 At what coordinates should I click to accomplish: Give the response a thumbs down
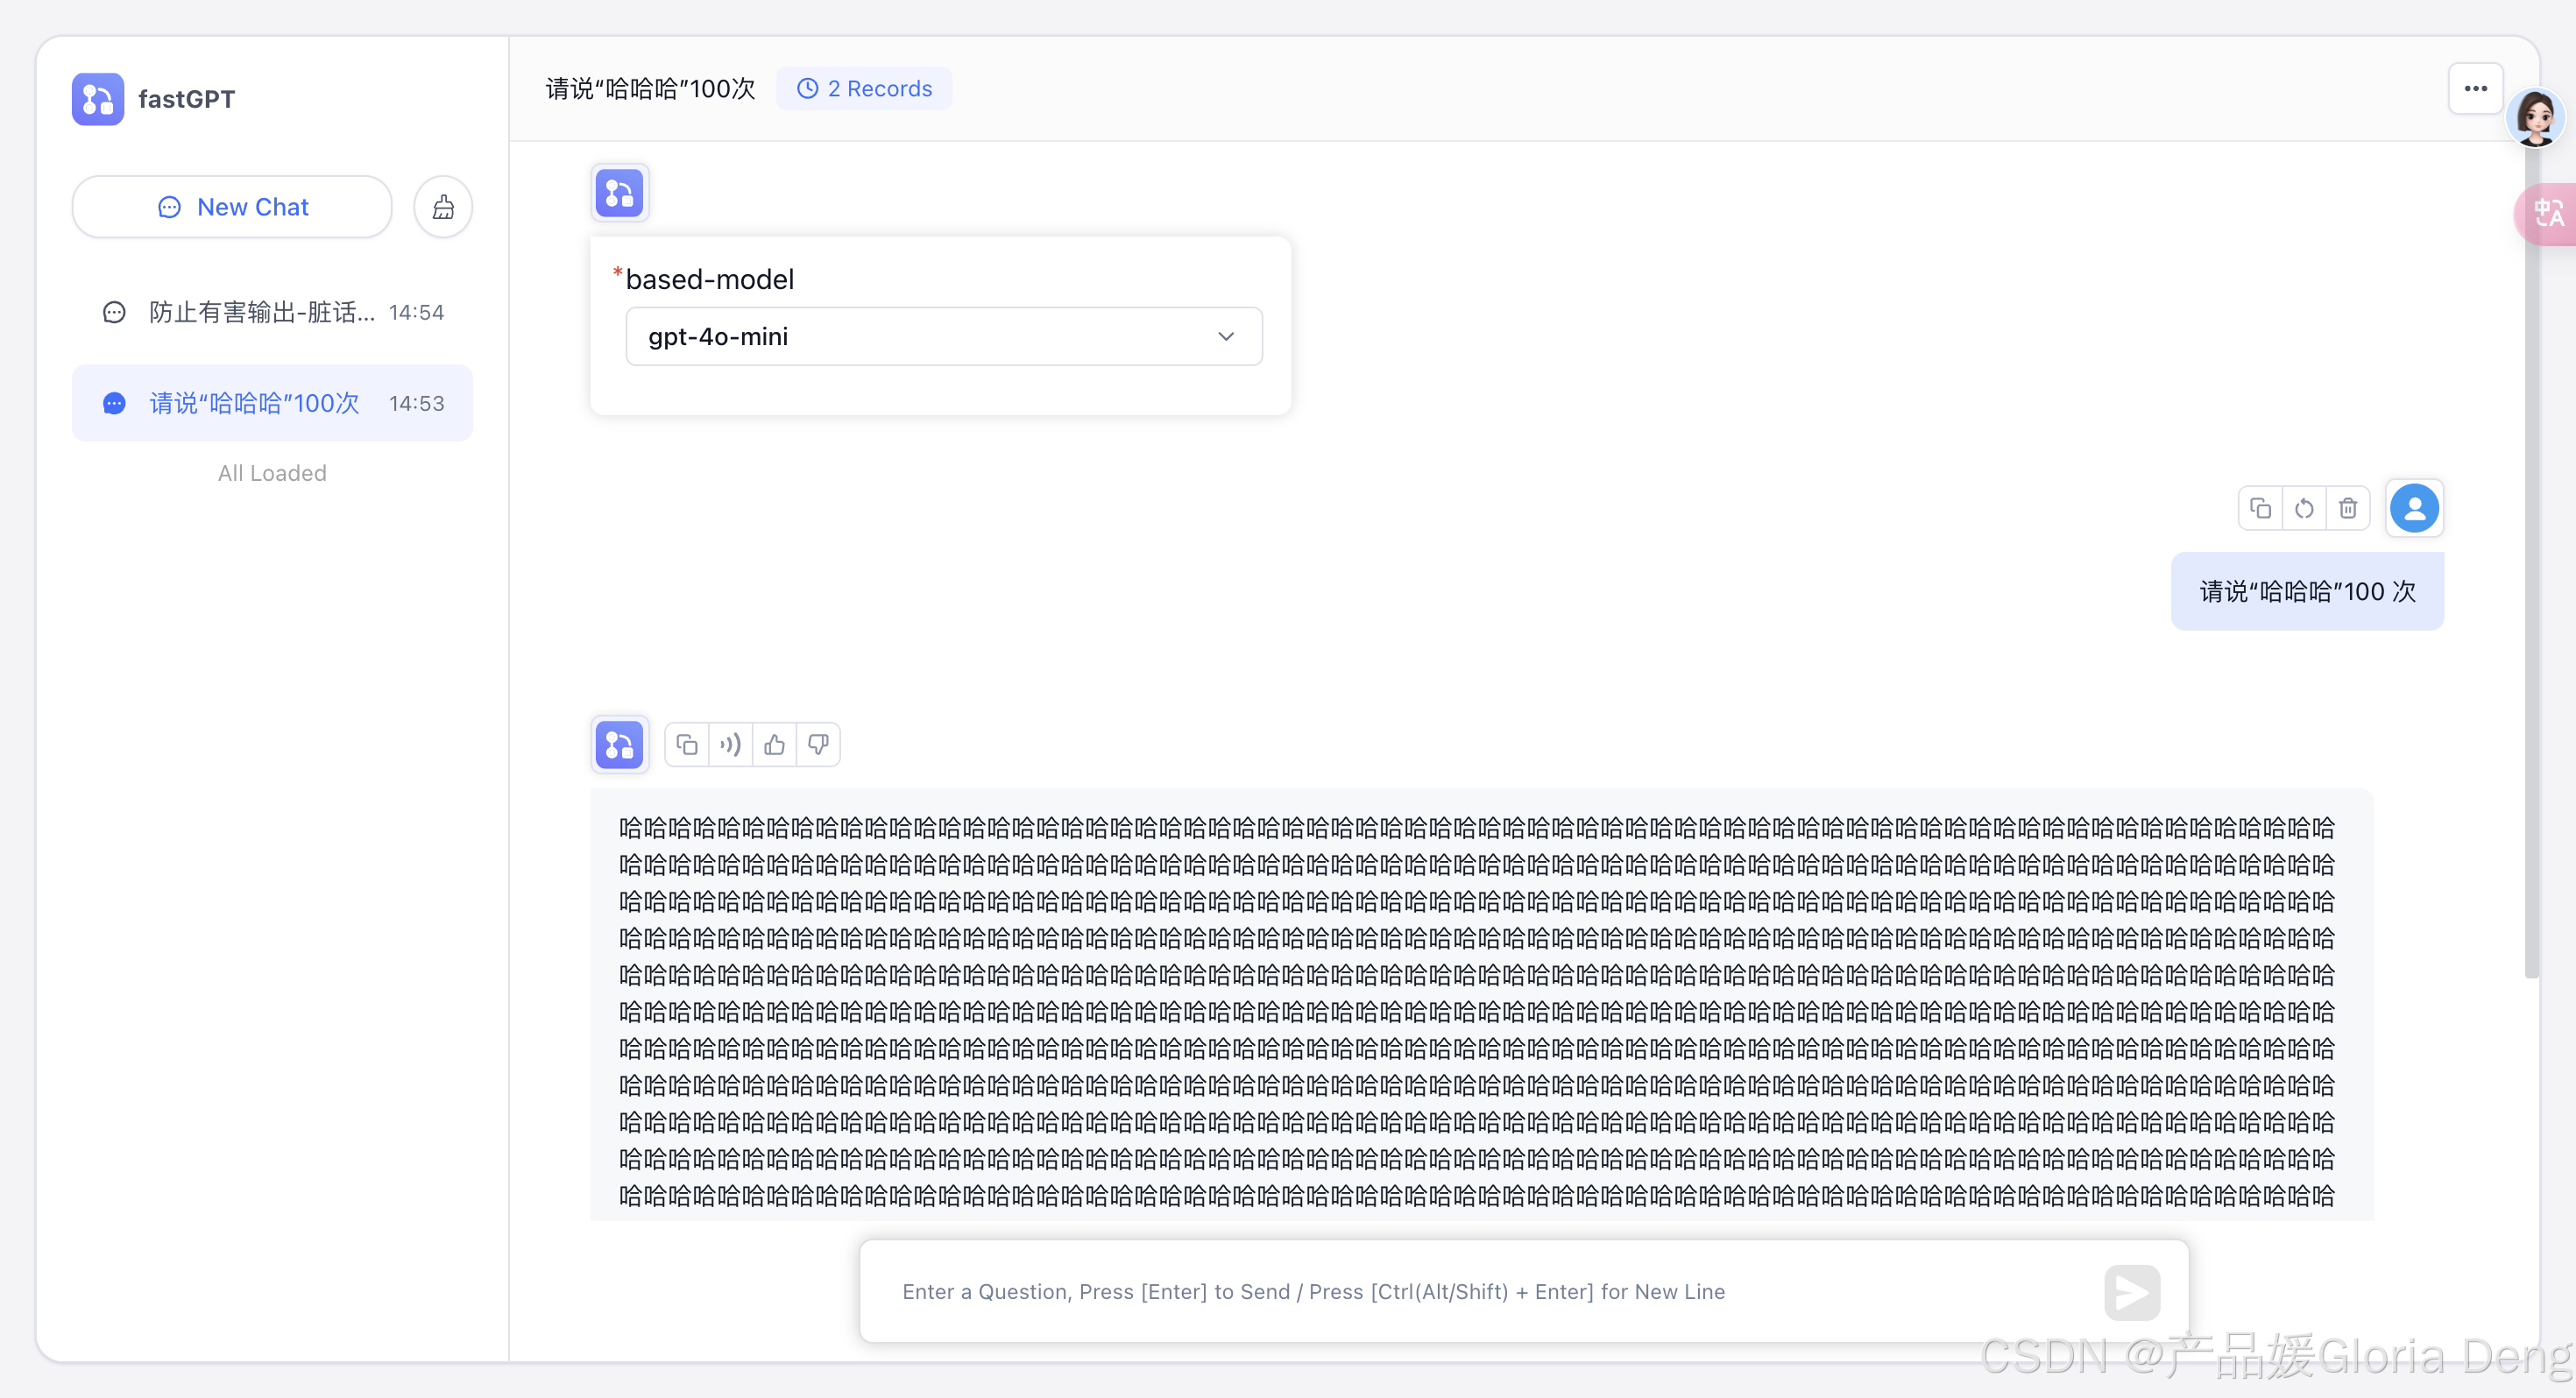(818, 744)
